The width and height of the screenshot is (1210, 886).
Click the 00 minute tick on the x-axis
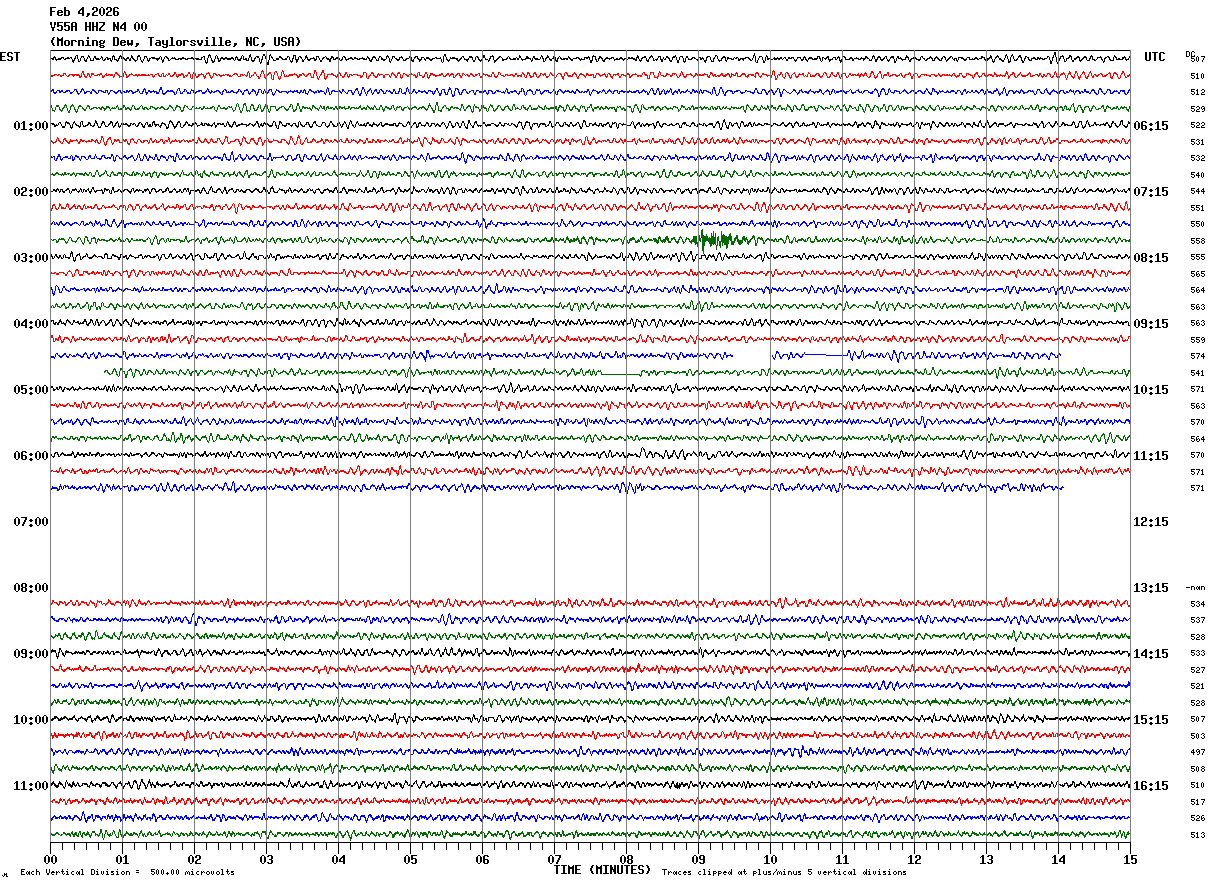pos(50,859)
